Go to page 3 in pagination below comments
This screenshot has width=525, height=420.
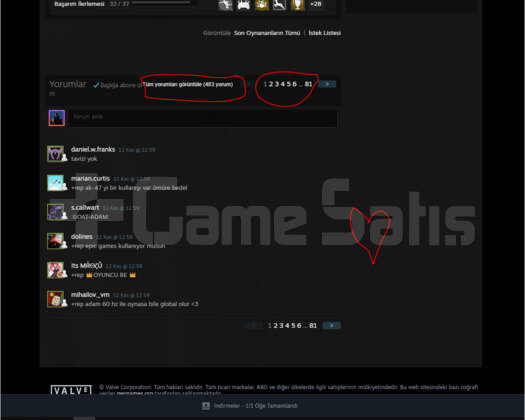coord(281,326)
